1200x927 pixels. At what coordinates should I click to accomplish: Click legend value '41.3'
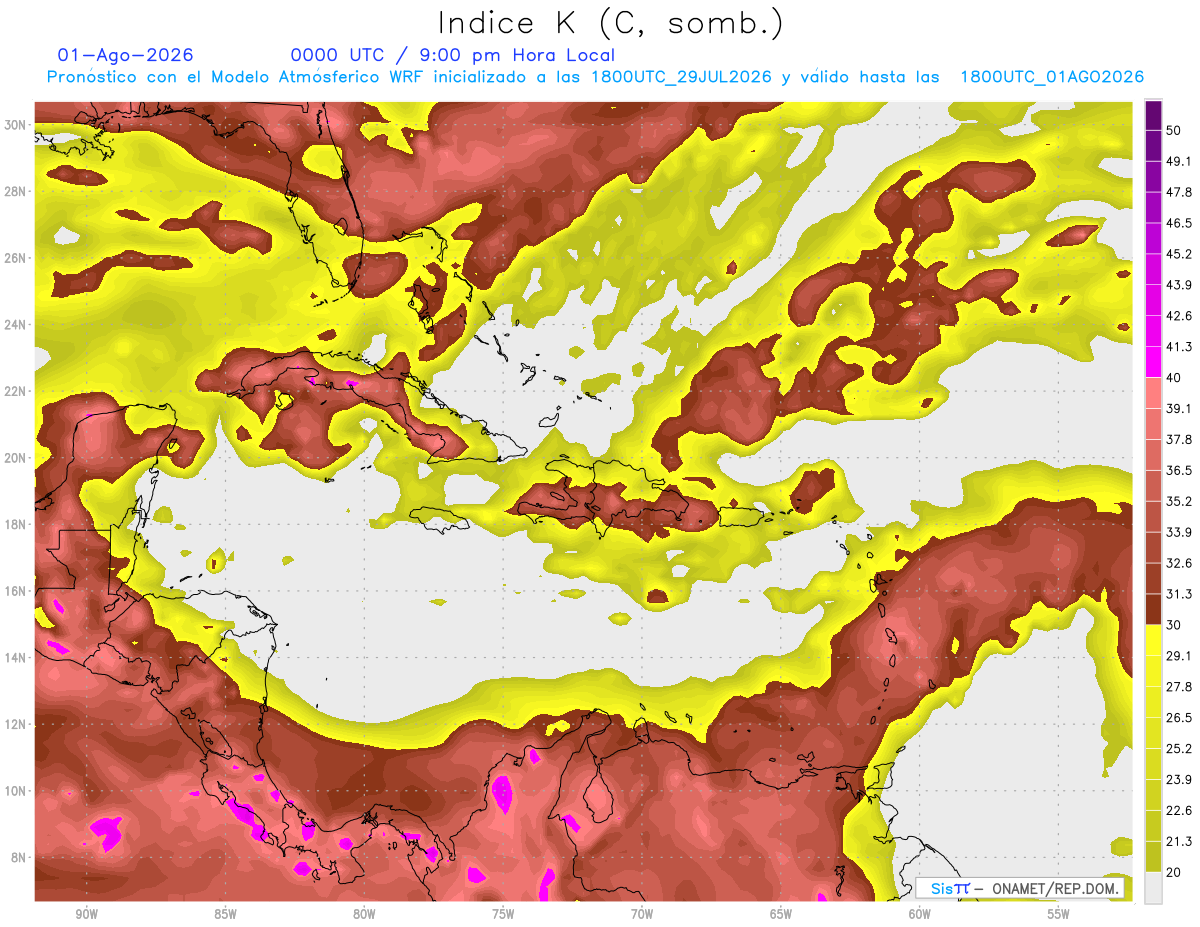[1178, 347]
